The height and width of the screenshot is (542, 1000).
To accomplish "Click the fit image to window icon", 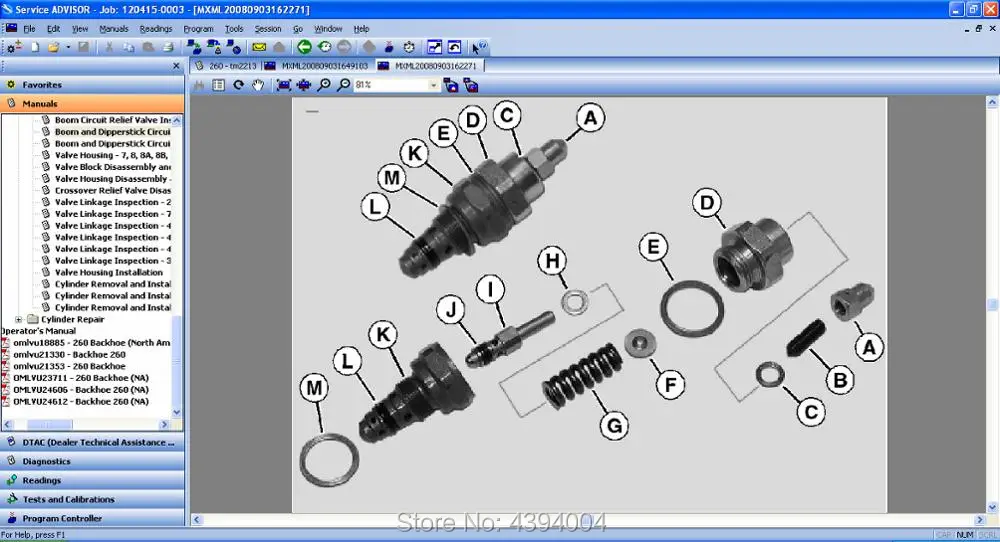I will click(x=284, y=85).
